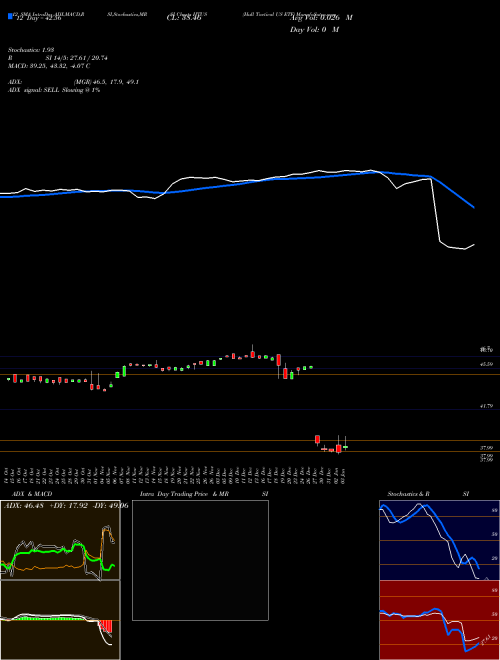500x660 pixels.
Task: Click the dark-blue Stochastics chart panel
Action: (439, 540)
